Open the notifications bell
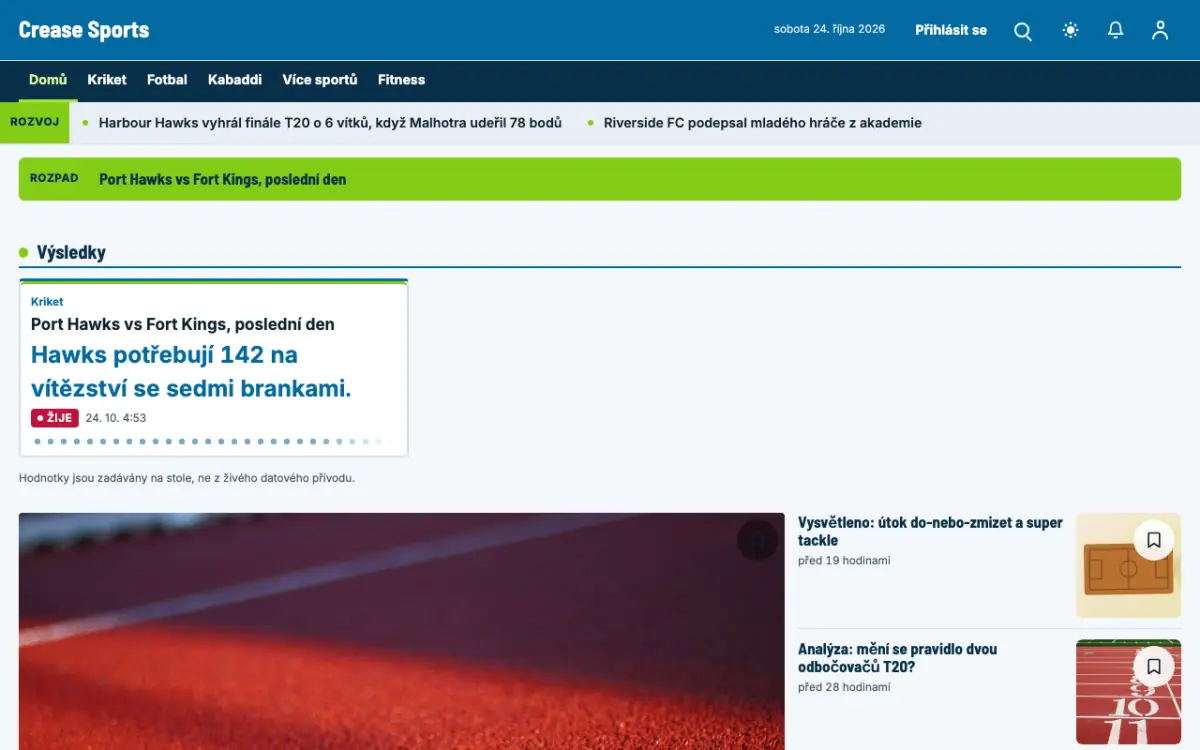This screenshot has height=750, width=1200. pyautogui.click(x=1116, y=30)
